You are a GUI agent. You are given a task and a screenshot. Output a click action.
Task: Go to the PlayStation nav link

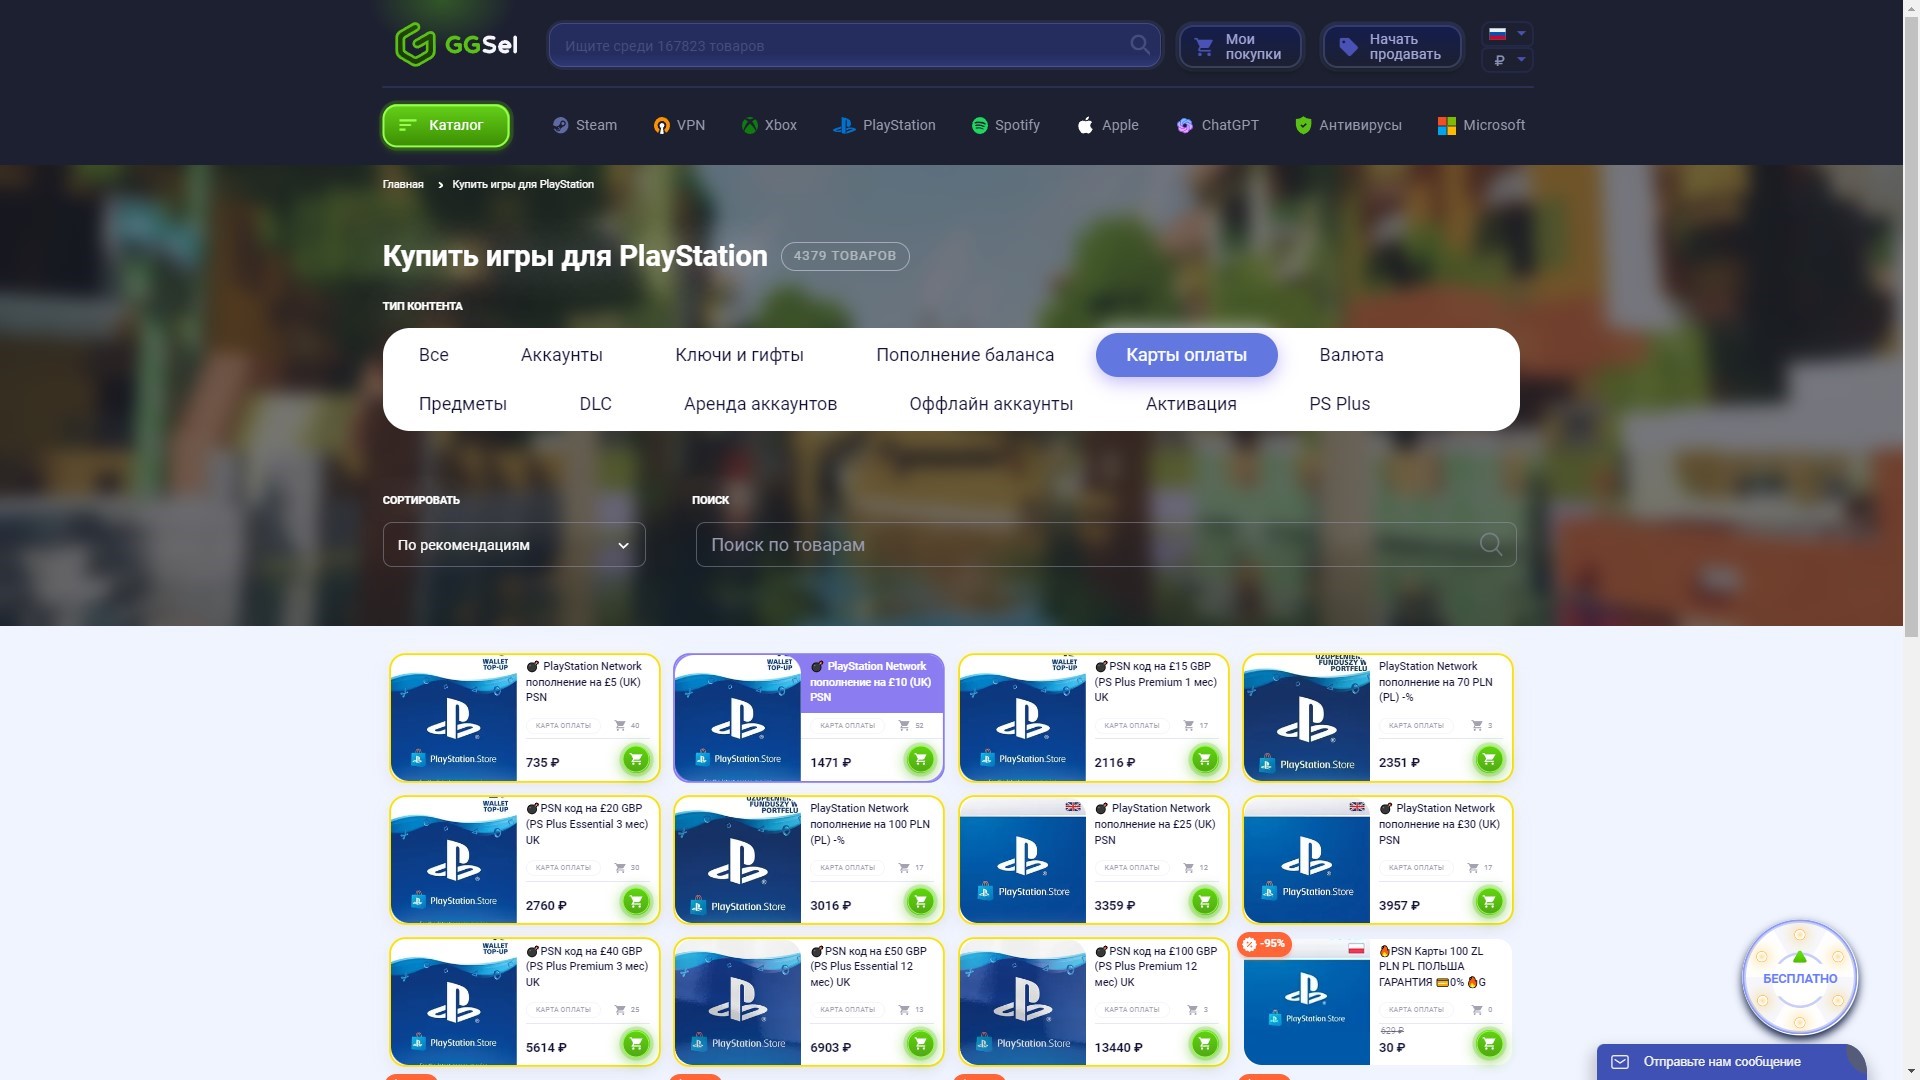[885, 125]
